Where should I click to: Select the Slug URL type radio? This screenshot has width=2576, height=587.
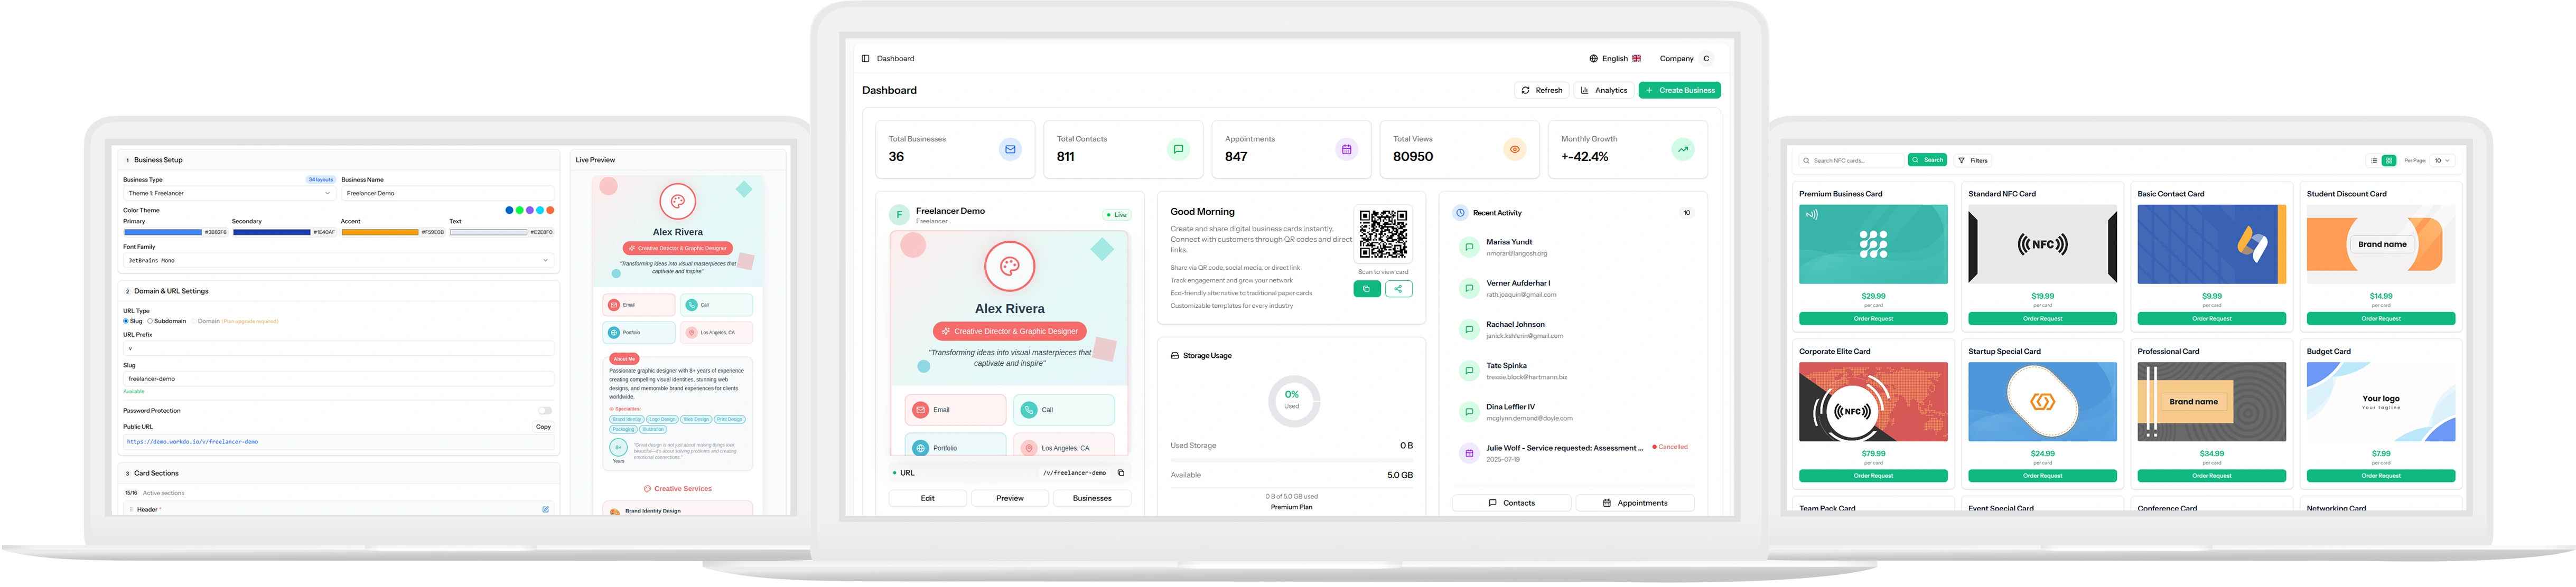[126, 321]
